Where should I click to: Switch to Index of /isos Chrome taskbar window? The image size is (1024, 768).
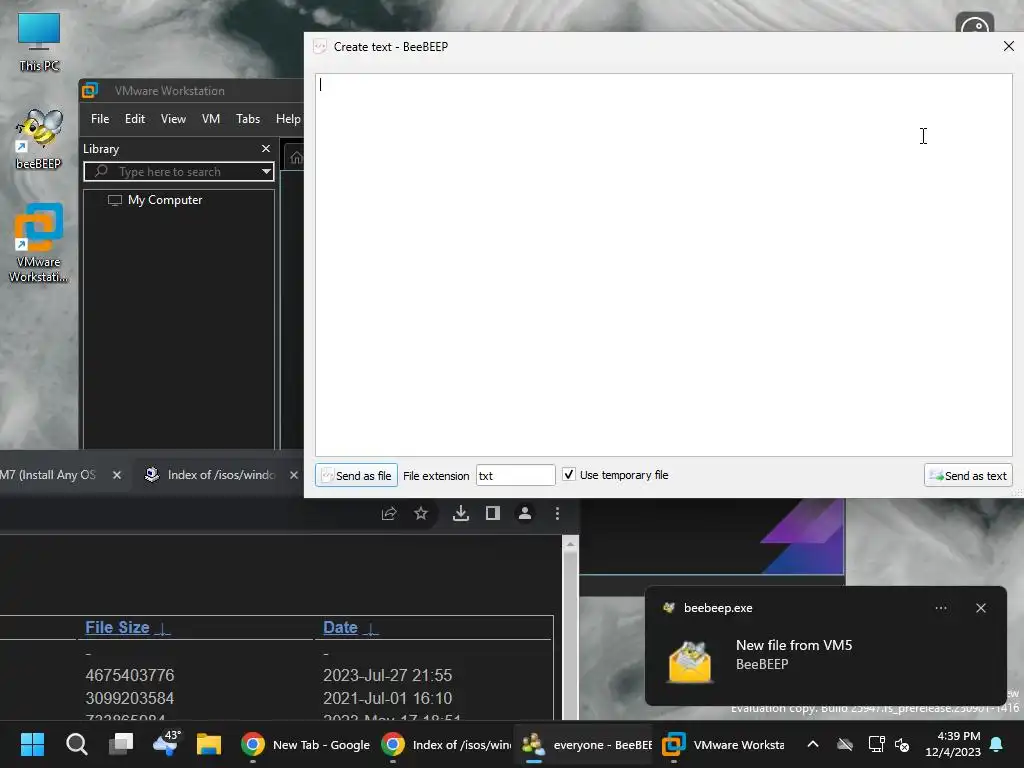coord(445,744)
